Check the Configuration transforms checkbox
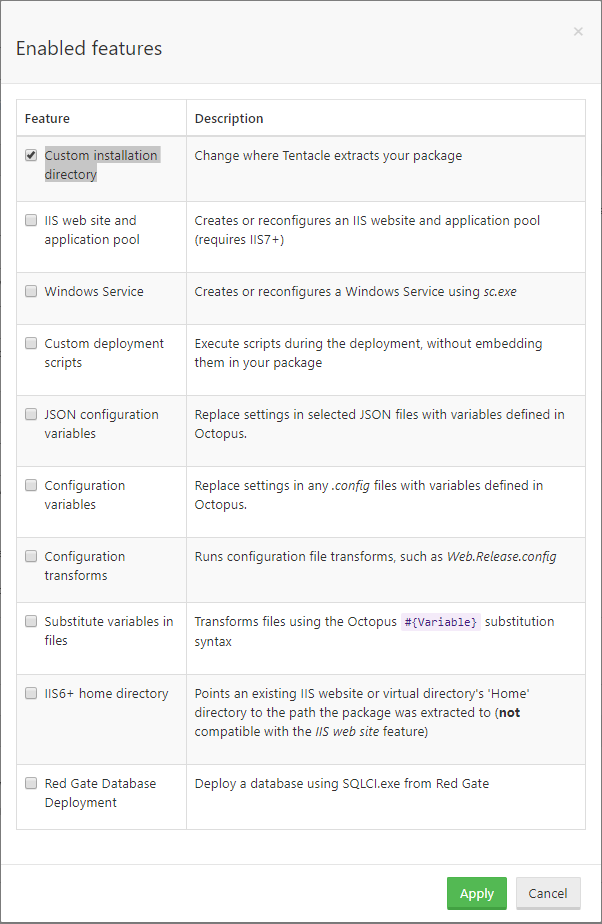 [31, 555]
